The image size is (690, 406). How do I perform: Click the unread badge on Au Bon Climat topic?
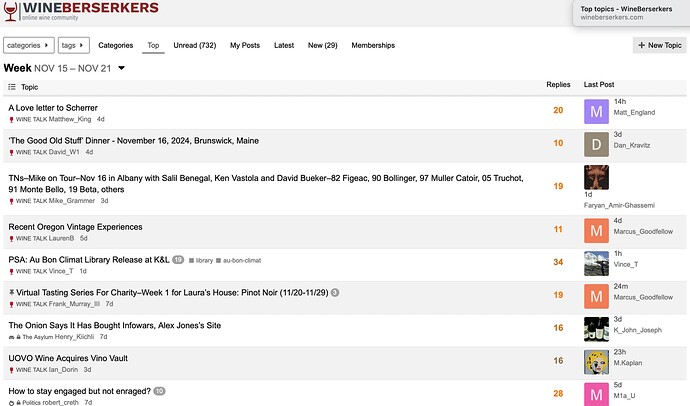tap(178, 260)
